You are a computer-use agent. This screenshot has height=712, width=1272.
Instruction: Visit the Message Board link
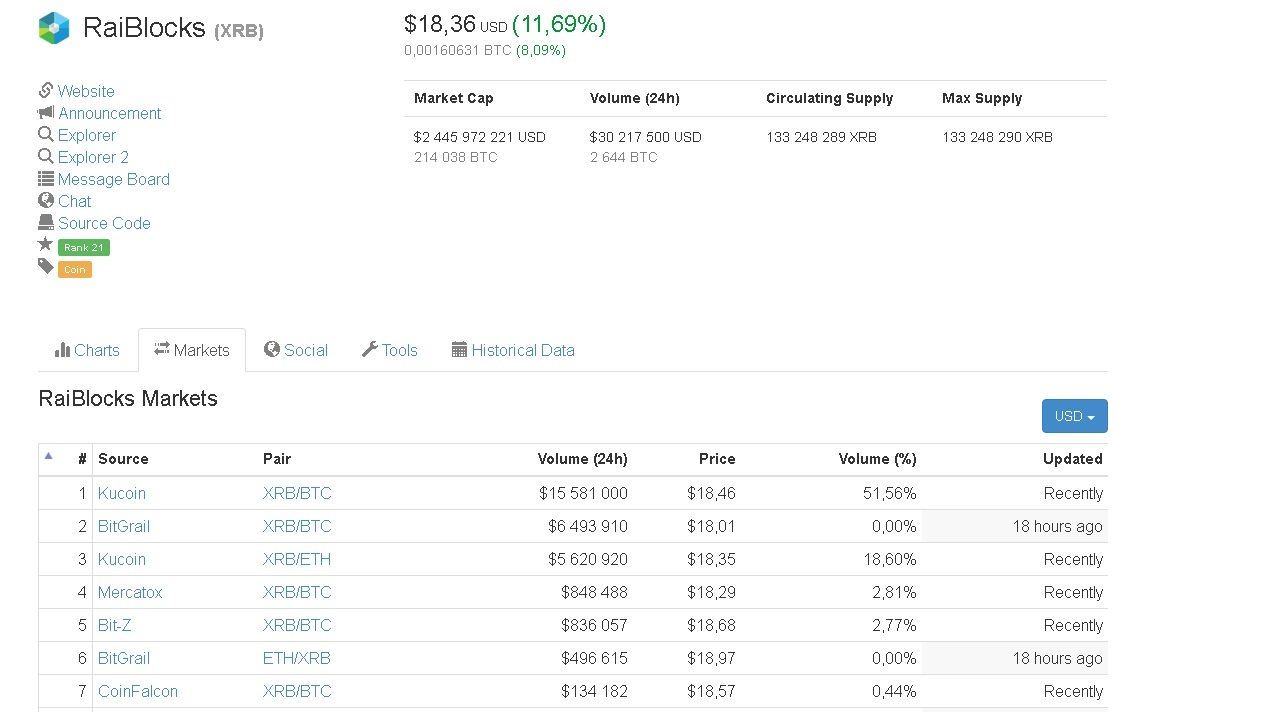(x=114, y=179)
